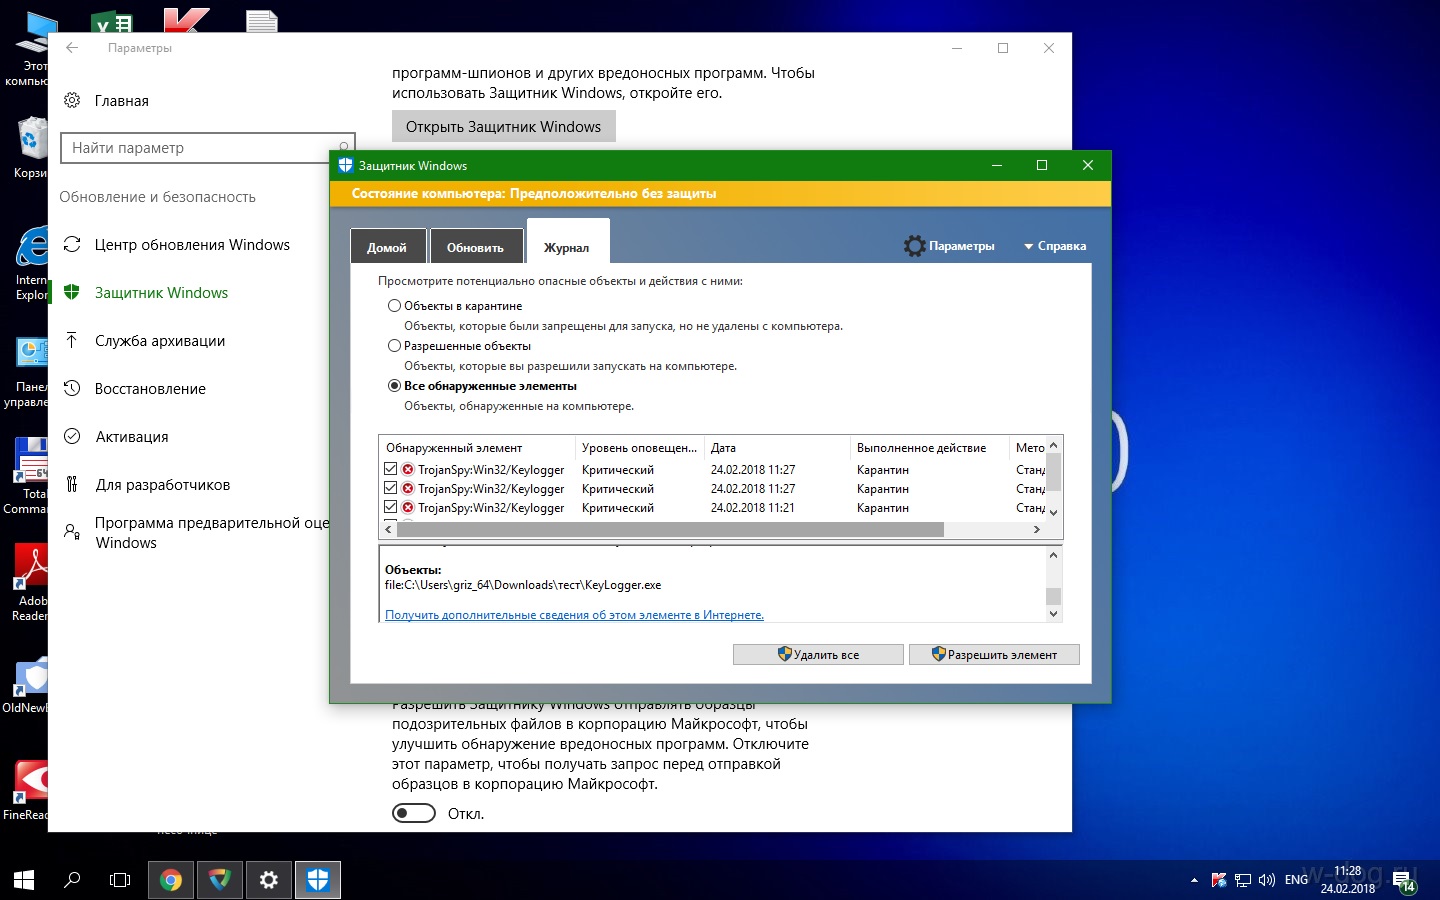
Task: Open Action Center notifications icon
Action: 1404,881
